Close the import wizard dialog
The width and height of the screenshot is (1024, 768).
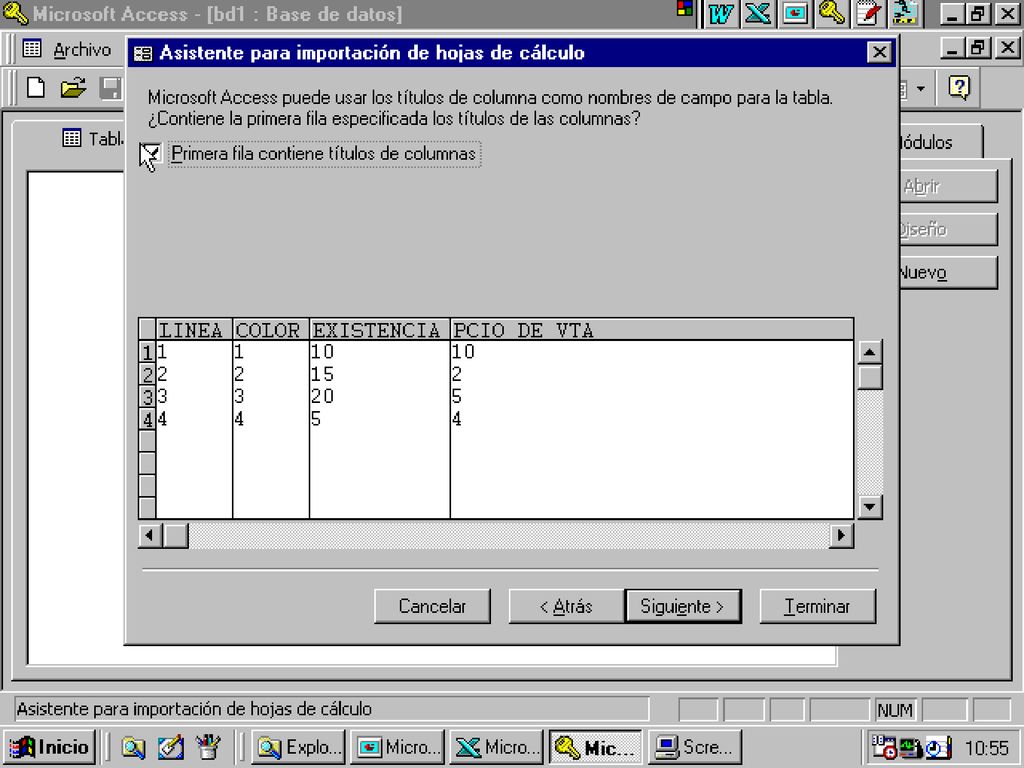(x=879, y=52)
